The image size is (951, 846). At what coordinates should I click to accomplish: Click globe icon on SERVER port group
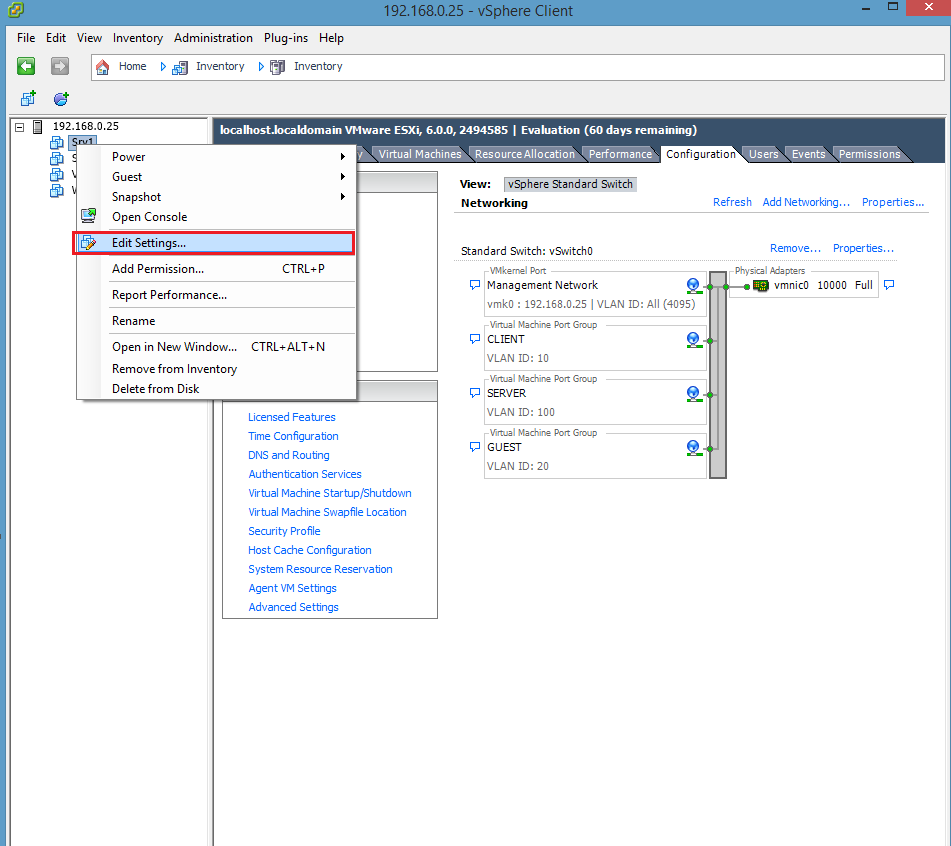coord(694,394)
